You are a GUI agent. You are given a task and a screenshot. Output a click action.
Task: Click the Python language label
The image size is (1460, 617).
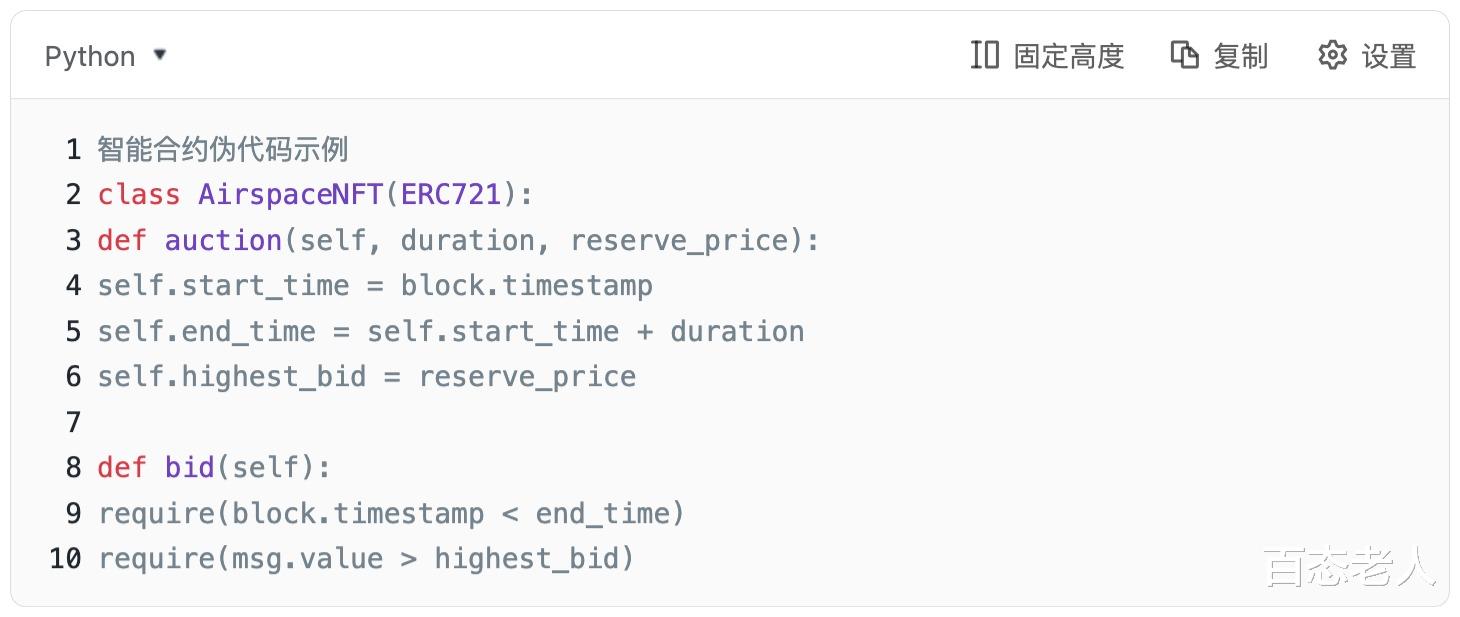point(90,57)
